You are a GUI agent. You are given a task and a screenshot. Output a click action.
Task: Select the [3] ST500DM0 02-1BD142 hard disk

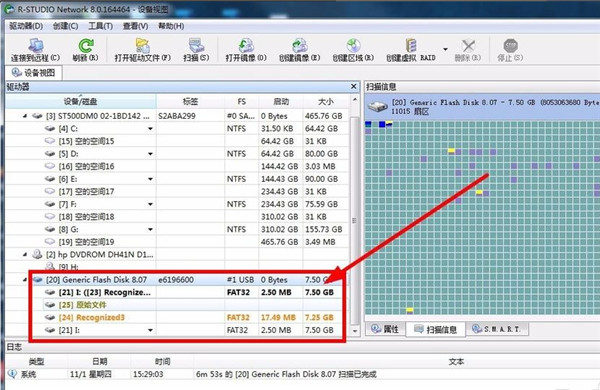(x=98, y=116)
